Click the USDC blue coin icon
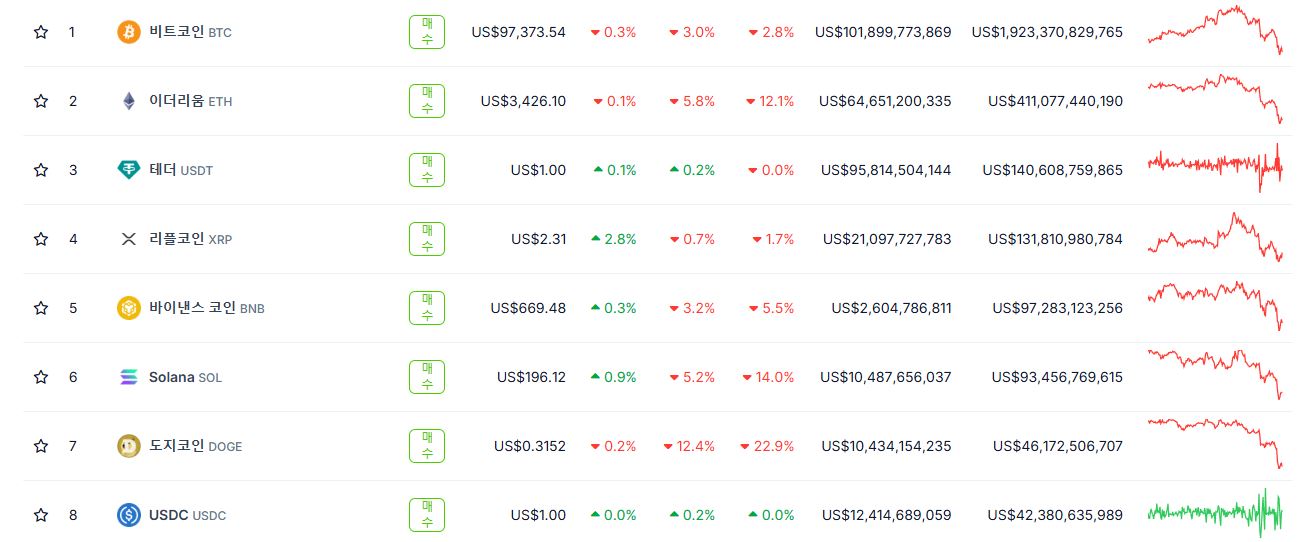1315x542 pixels. coord(129,515)
